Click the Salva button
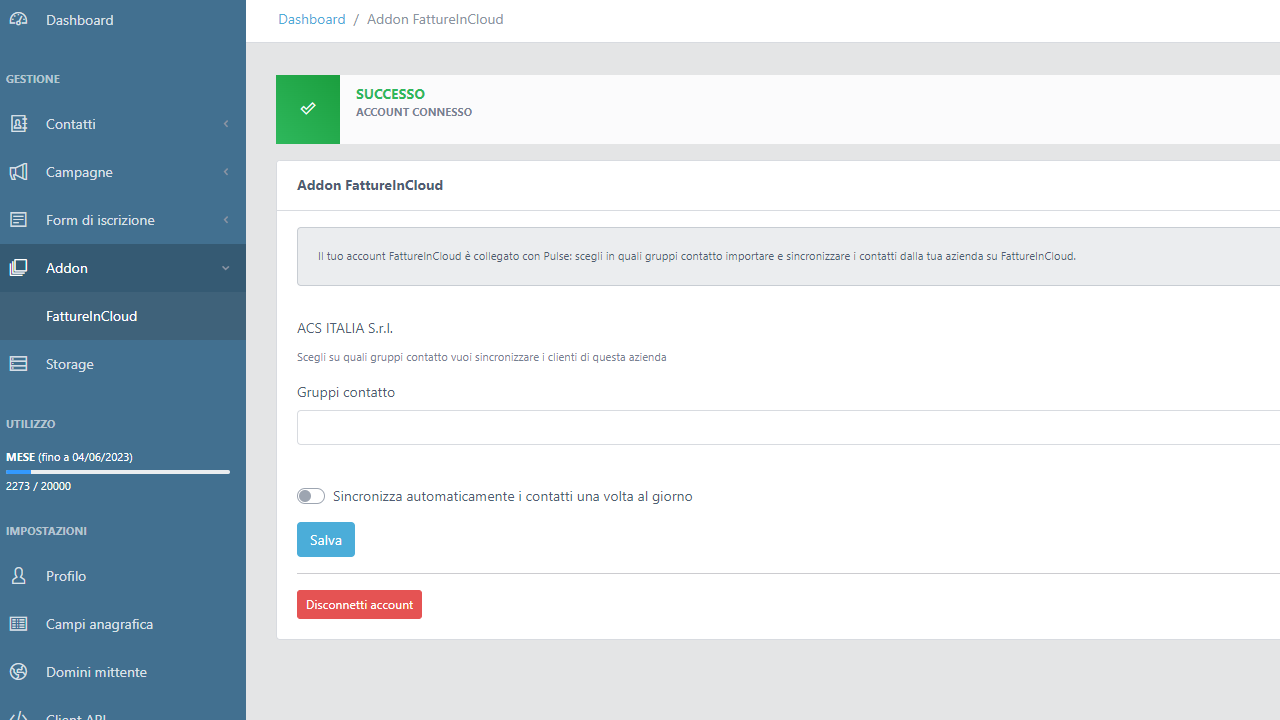 point(326,540)
